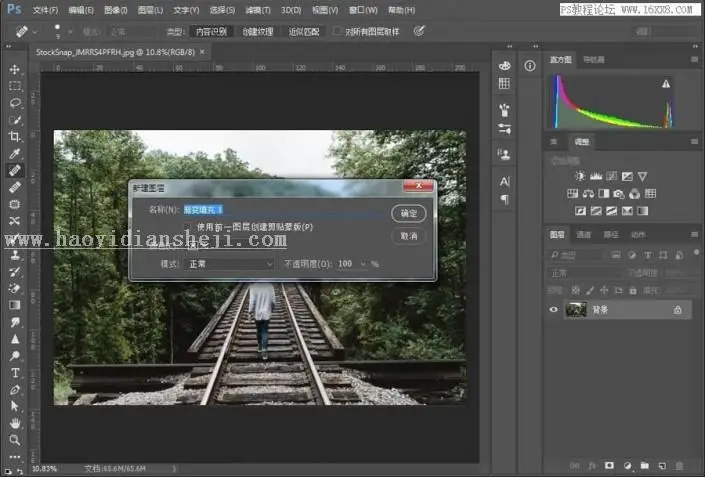The height and width of the screenshot is (477, 705).
Task: Open the Layers panel flyout menu
Action: [x=694, y=235]
